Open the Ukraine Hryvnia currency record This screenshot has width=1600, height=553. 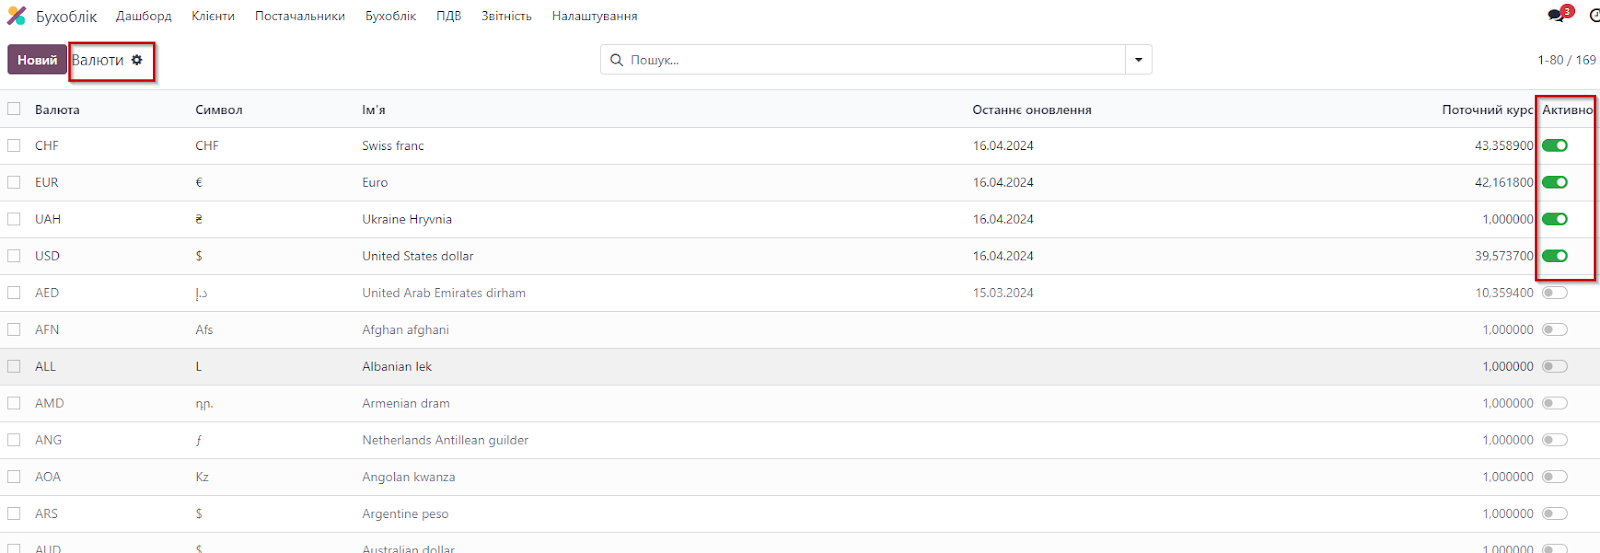pos(407,219)
